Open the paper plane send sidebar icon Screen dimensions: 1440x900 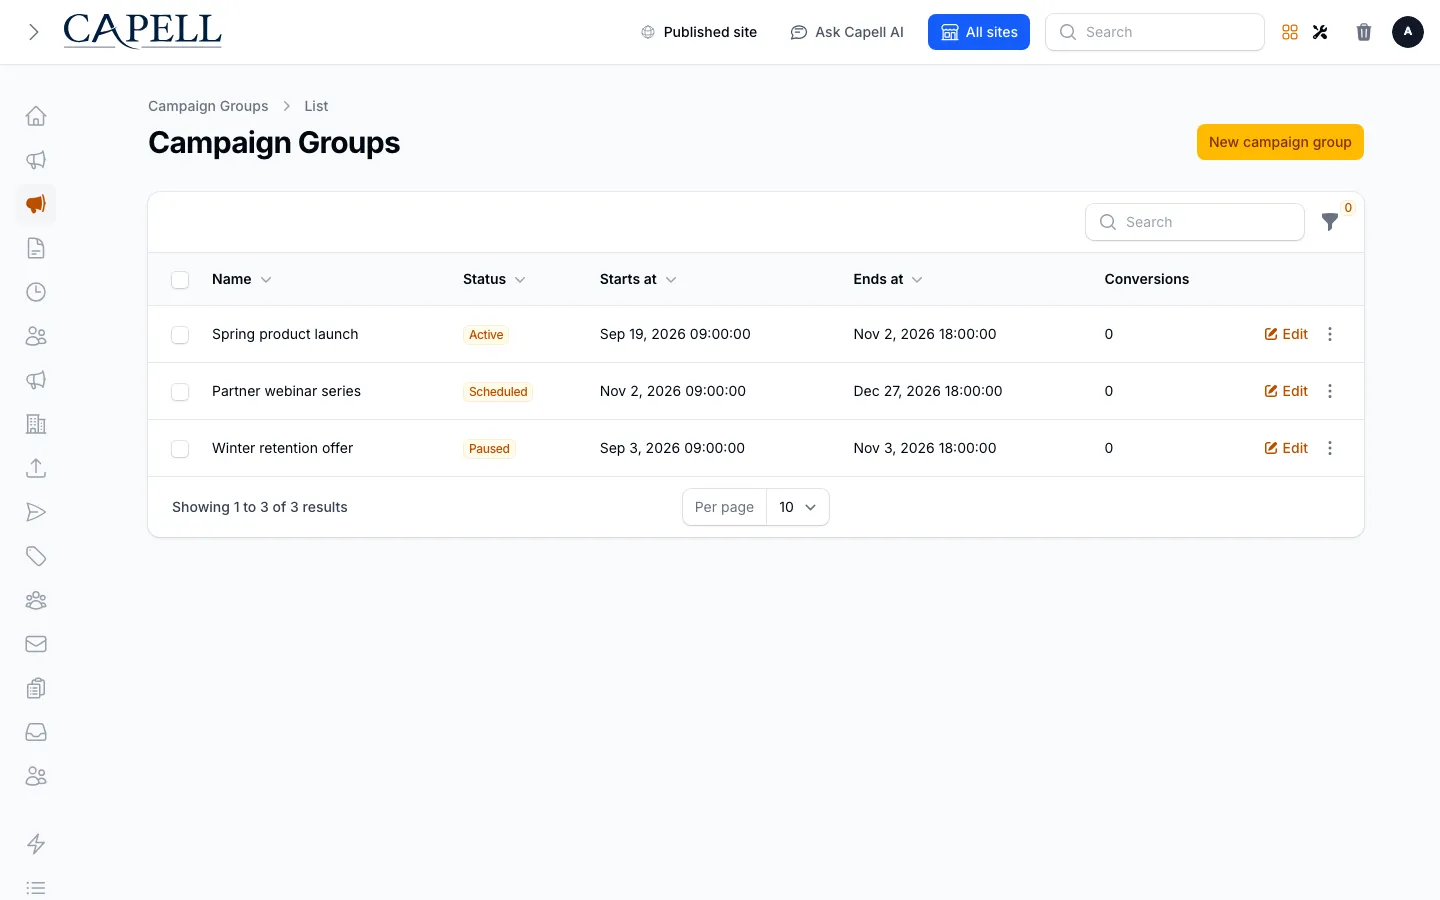36,512
